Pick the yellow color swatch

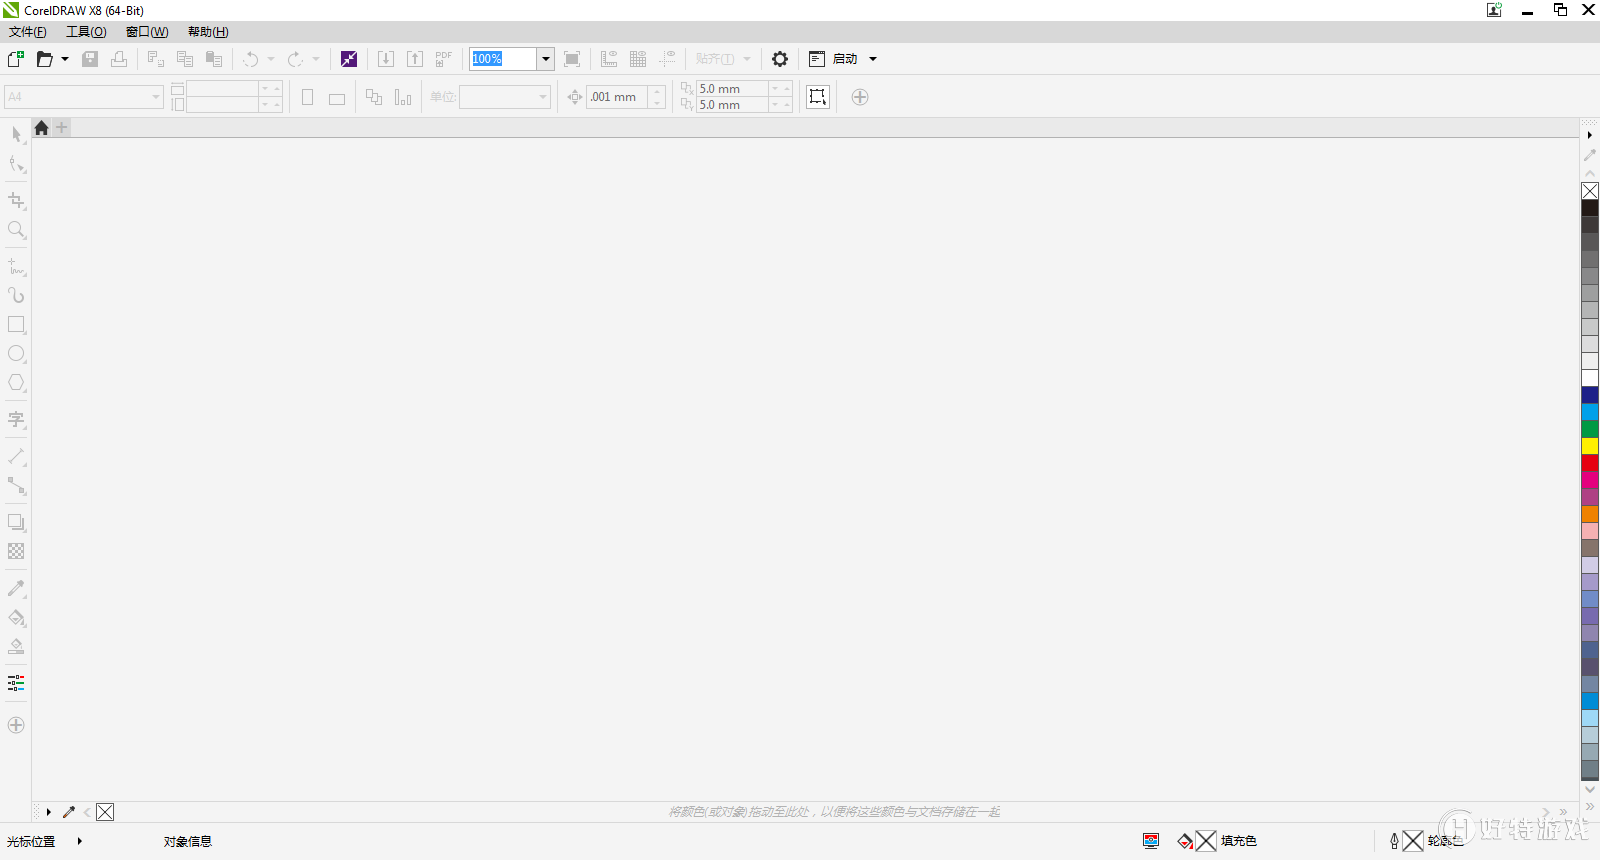click(1590, 446)
